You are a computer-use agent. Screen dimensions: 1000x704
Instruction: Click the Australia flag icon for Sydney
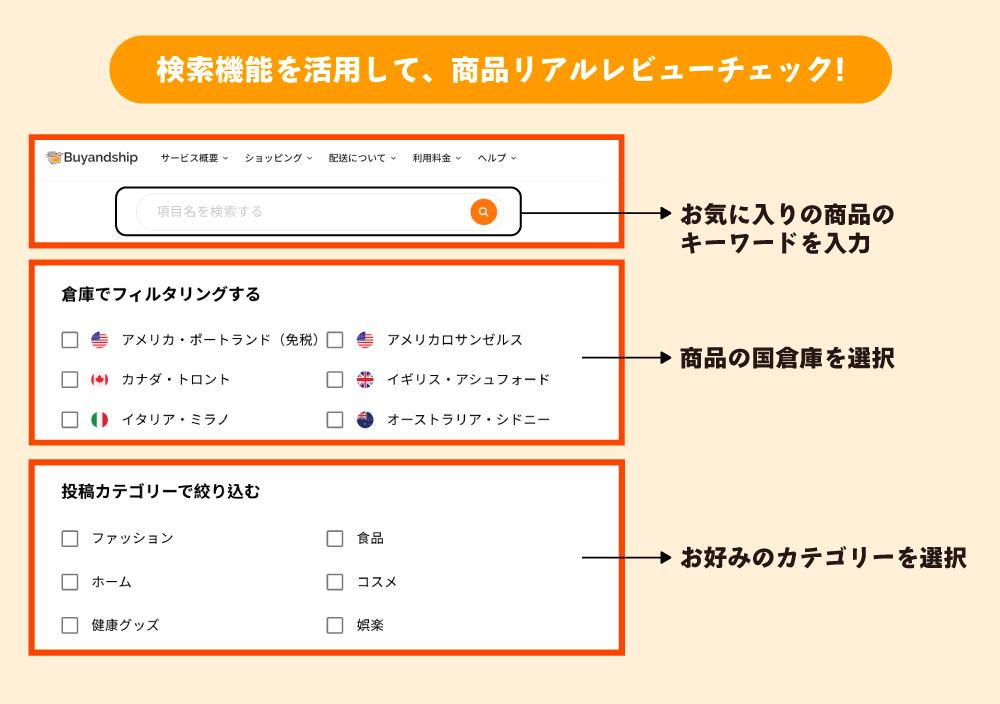click(x=365, y=420)
